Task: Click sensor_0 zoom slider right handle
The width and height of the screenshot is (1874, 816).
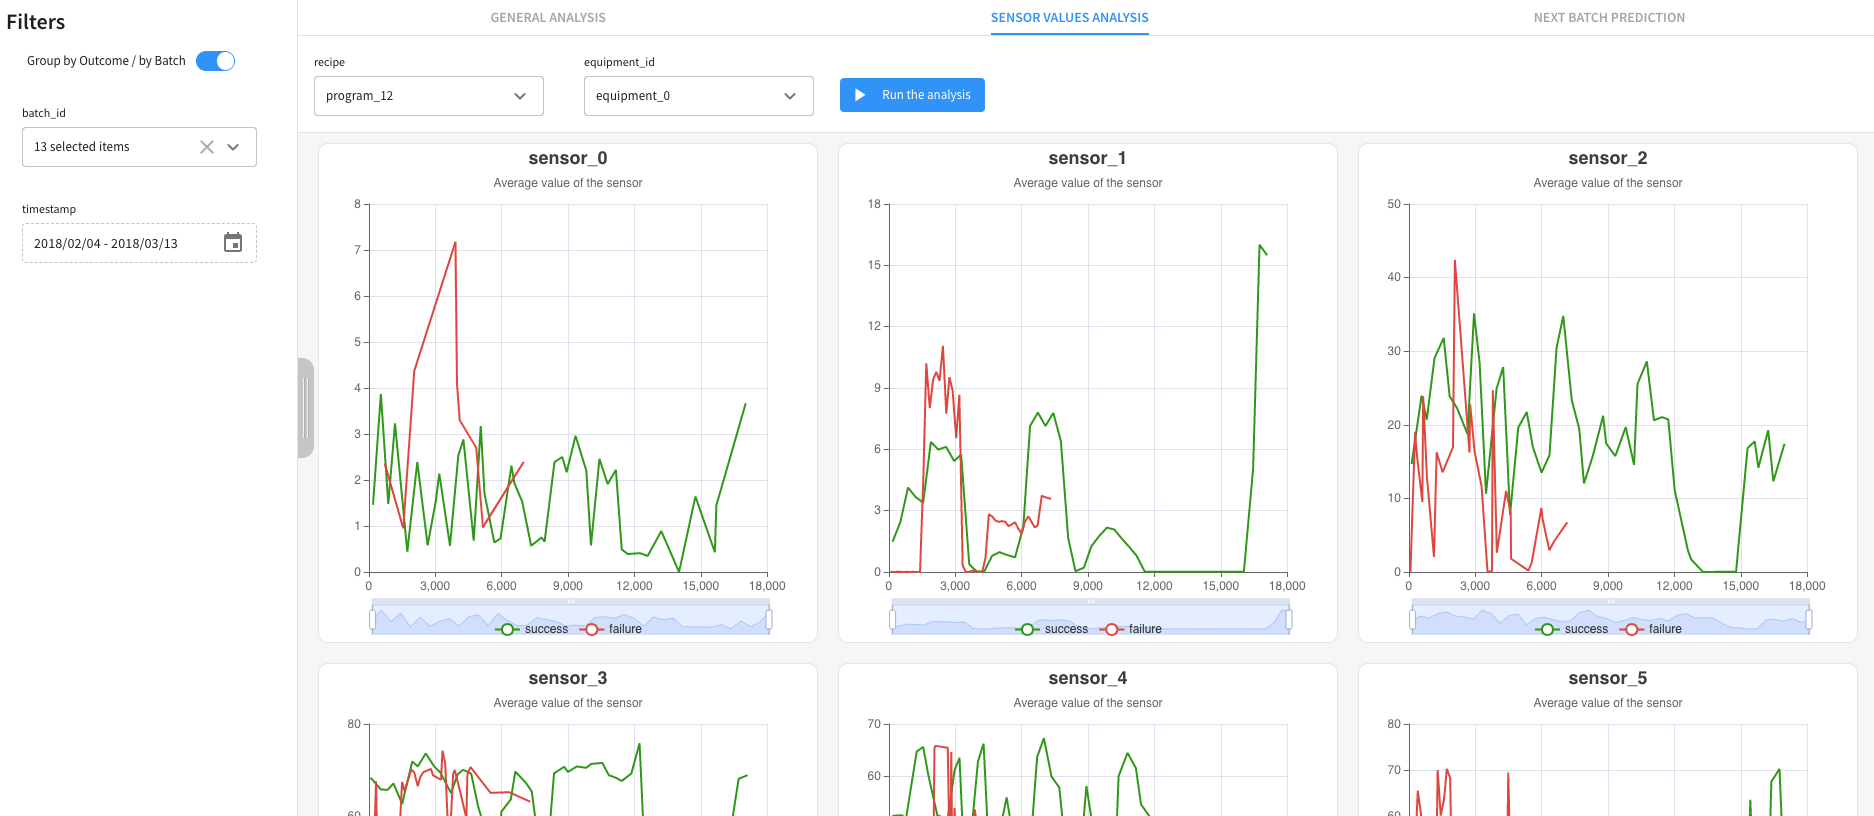Action: (x=769, y=620)
